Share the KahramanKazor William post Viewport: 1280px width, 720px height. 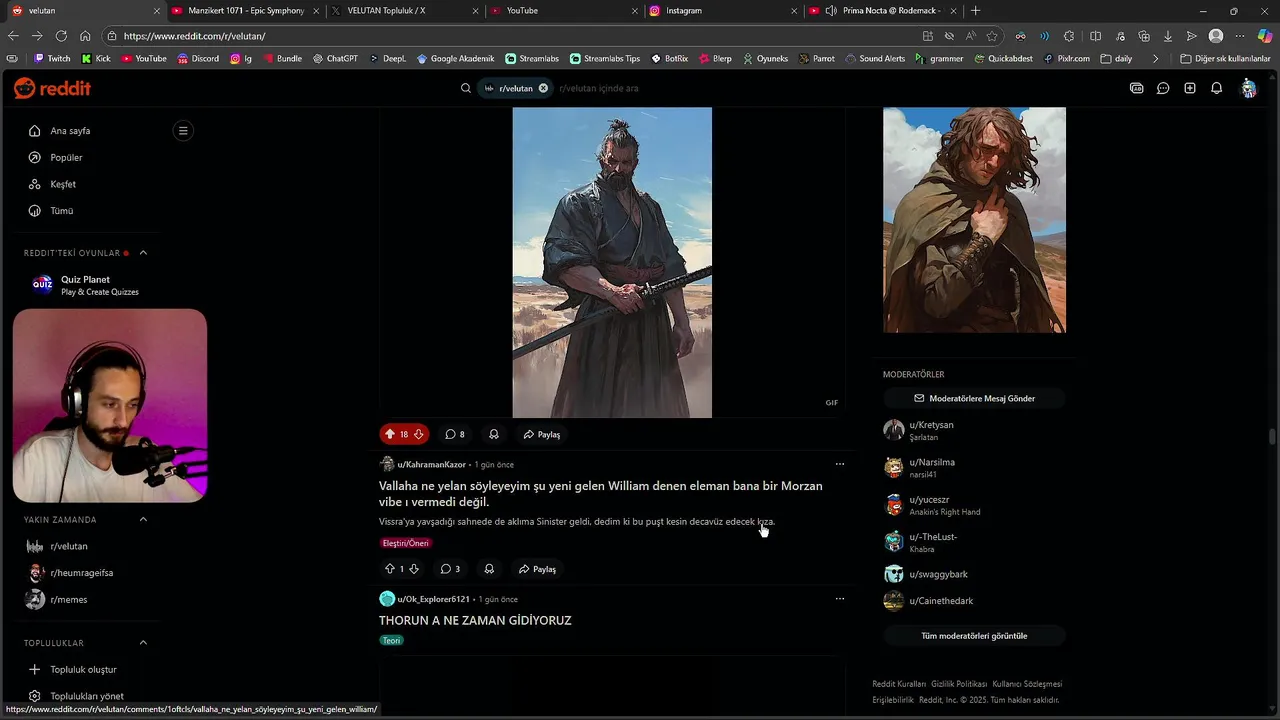(x=537, y=569)
